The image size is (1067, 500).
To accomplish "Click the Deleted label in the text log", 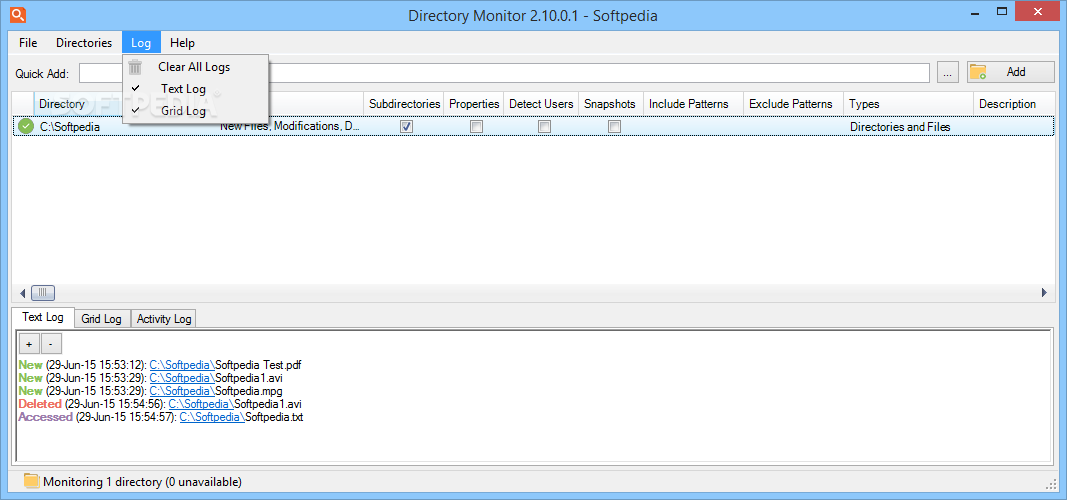I will tap(40, 404).
